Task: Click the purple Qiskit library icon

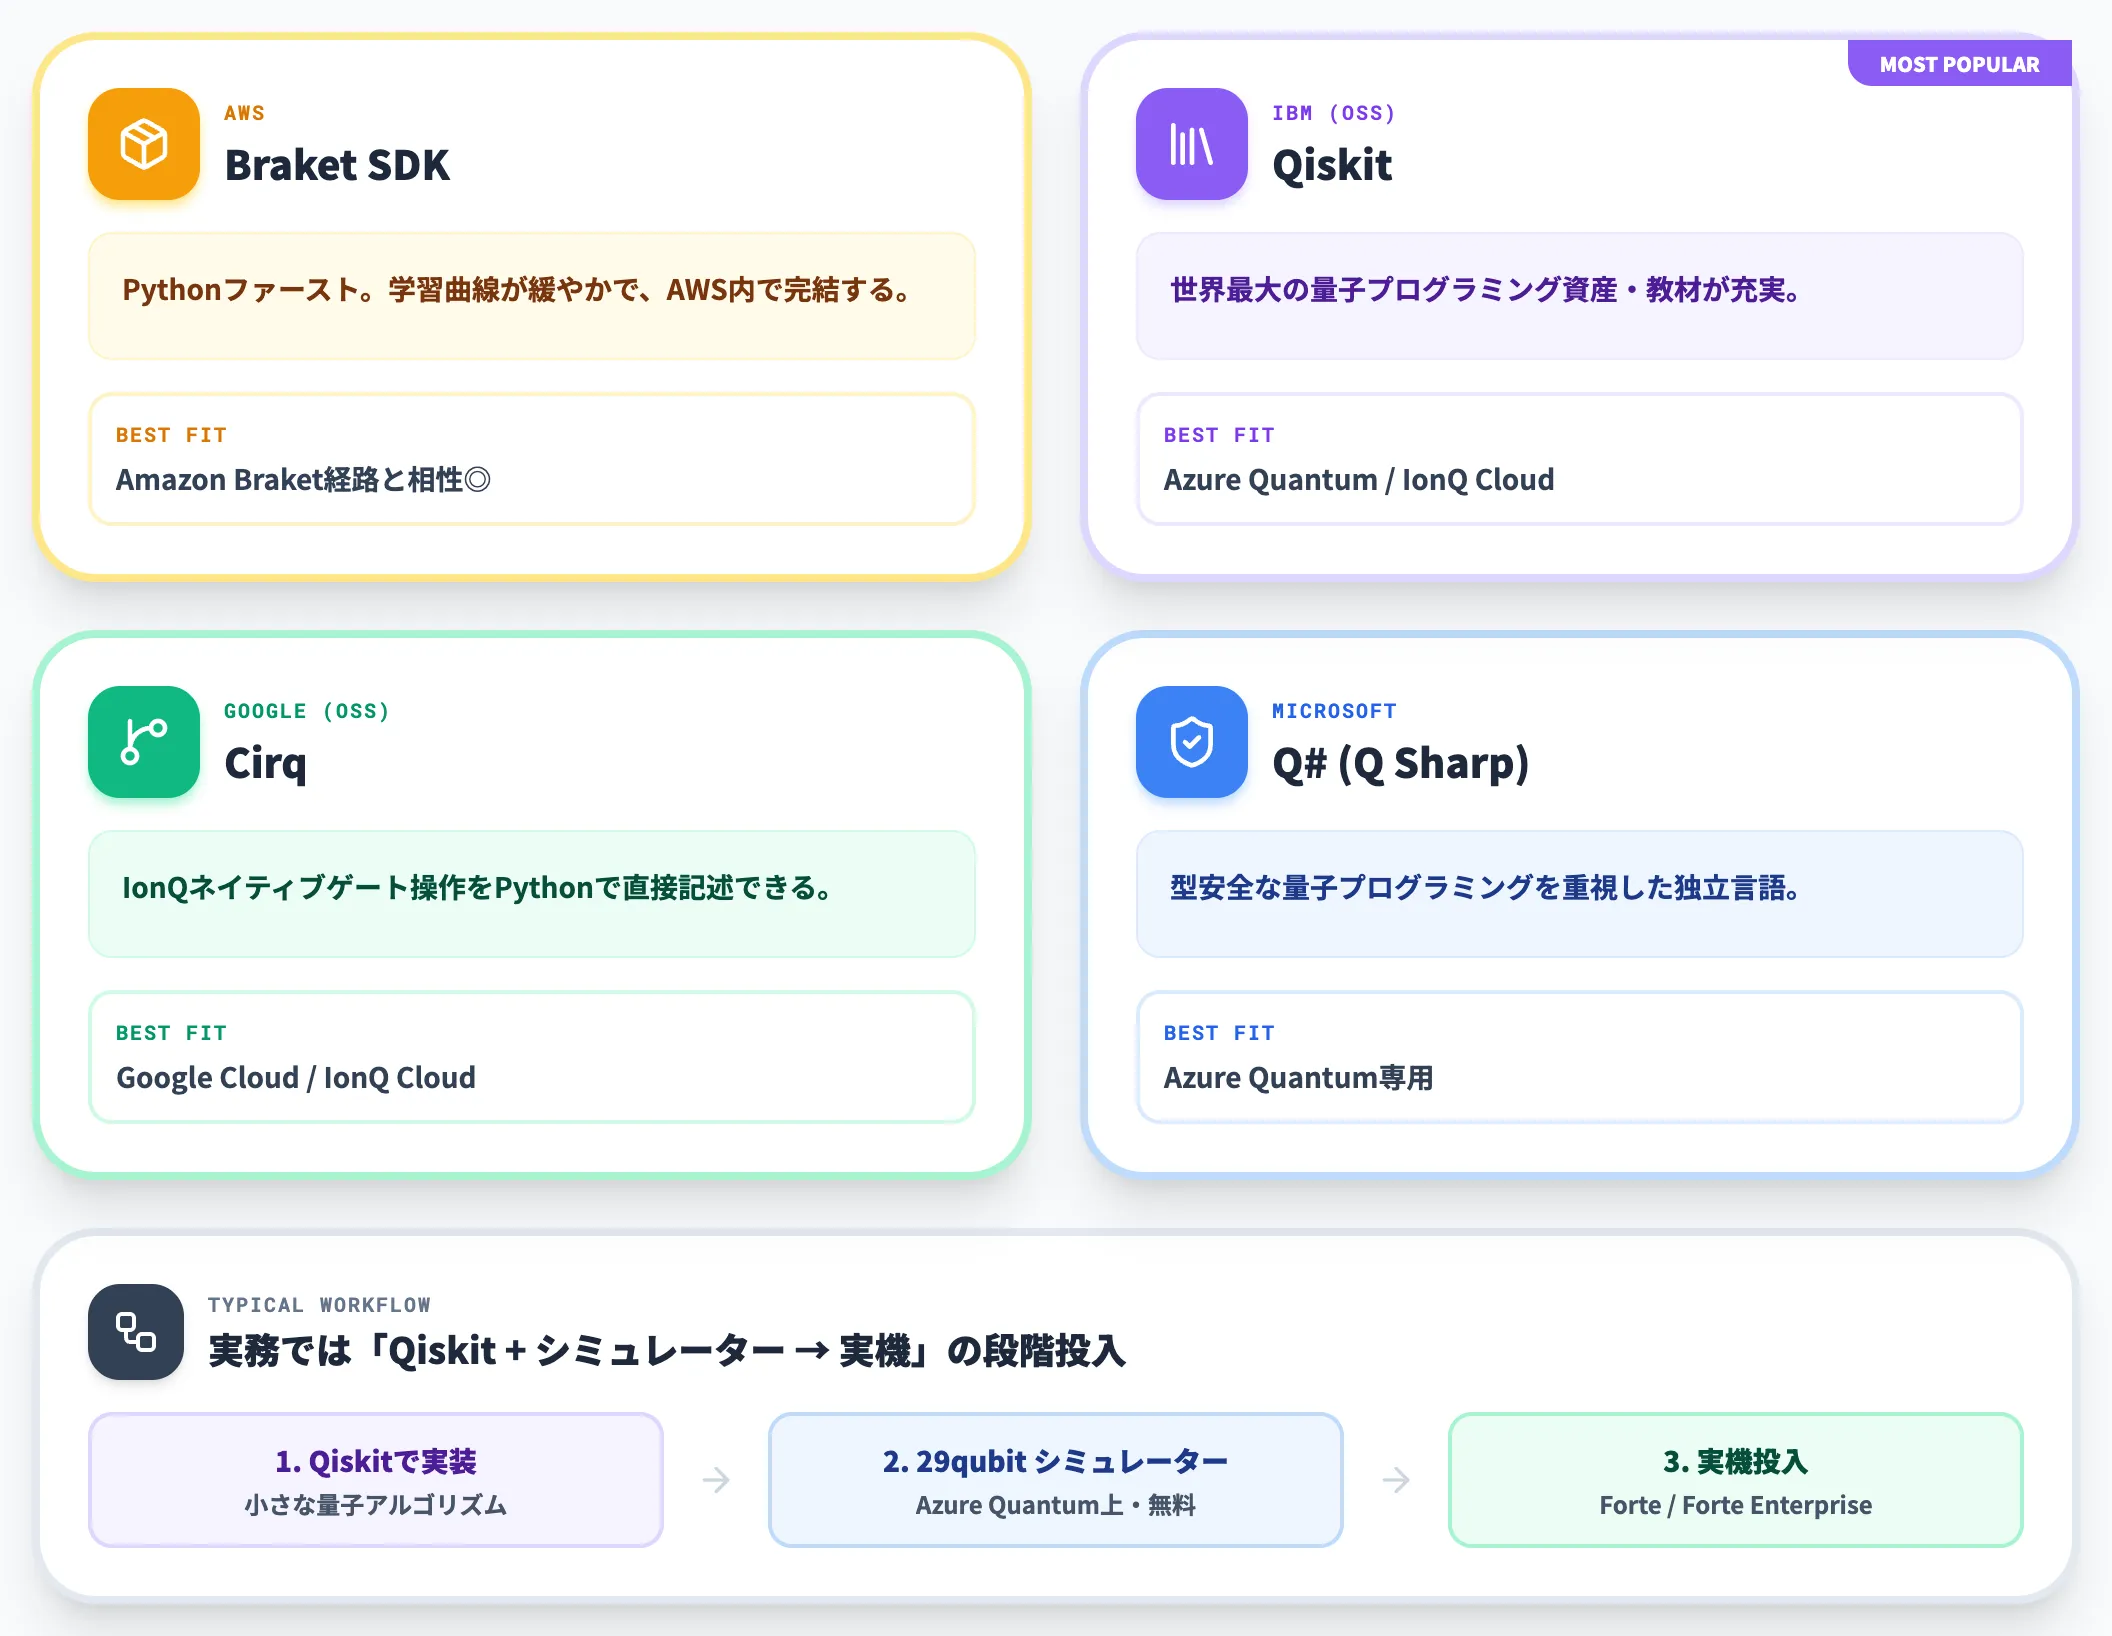Action: point(1192,144)
